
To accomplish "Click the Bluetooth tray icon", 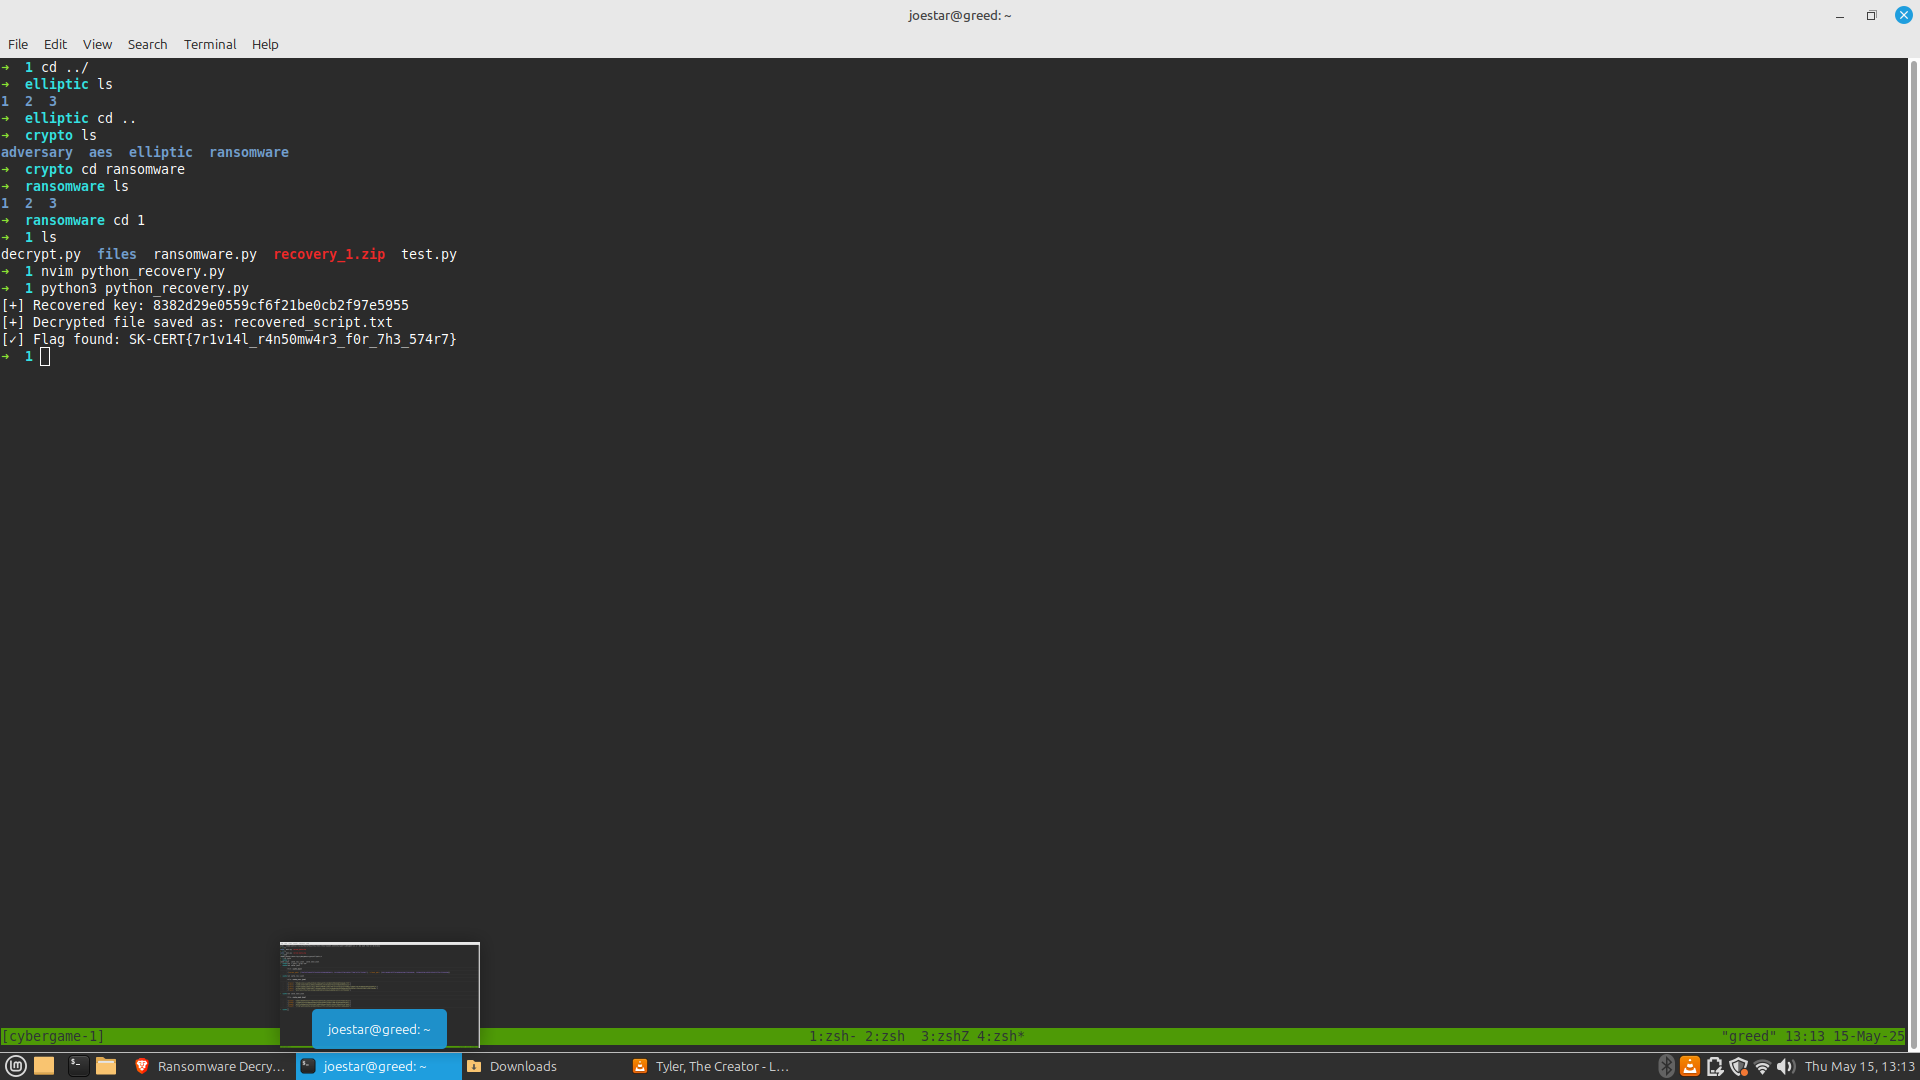I will 1666,1066.
